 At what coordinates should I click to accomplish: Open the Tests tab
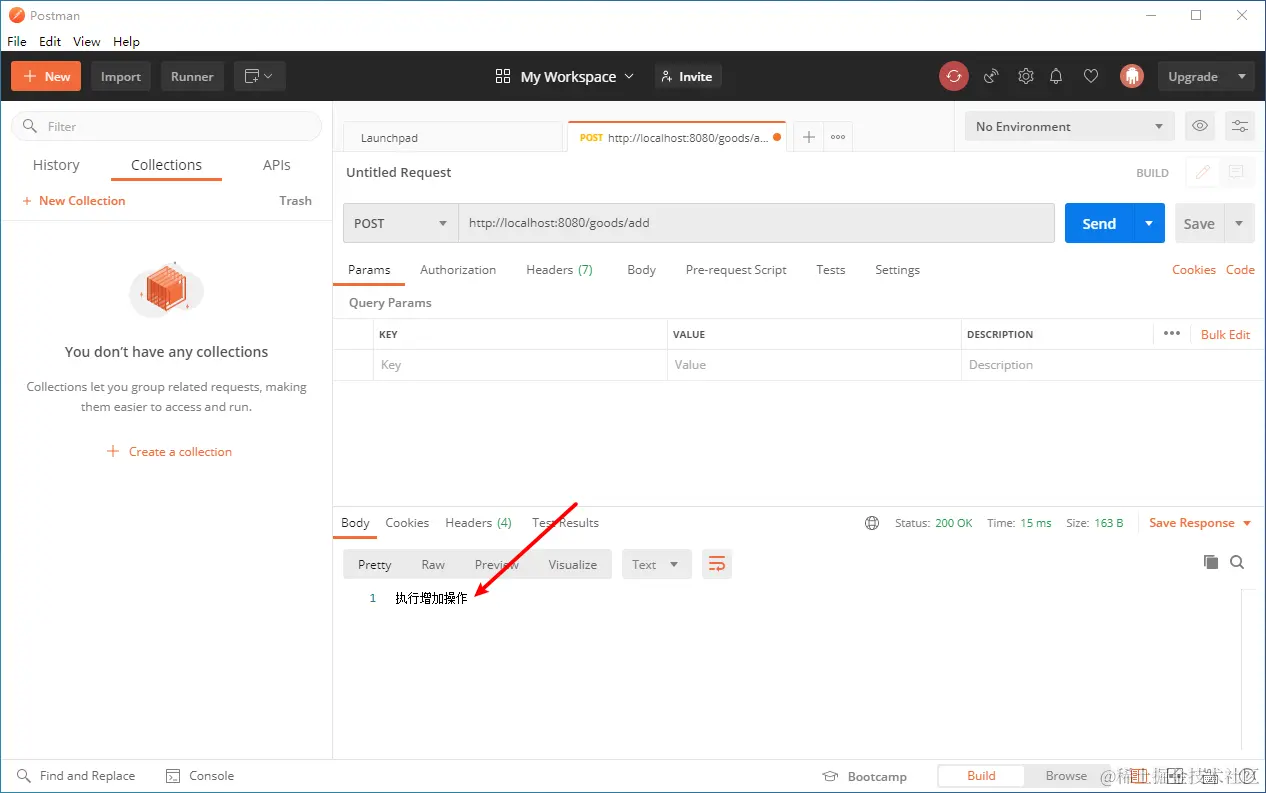[830, 270]
